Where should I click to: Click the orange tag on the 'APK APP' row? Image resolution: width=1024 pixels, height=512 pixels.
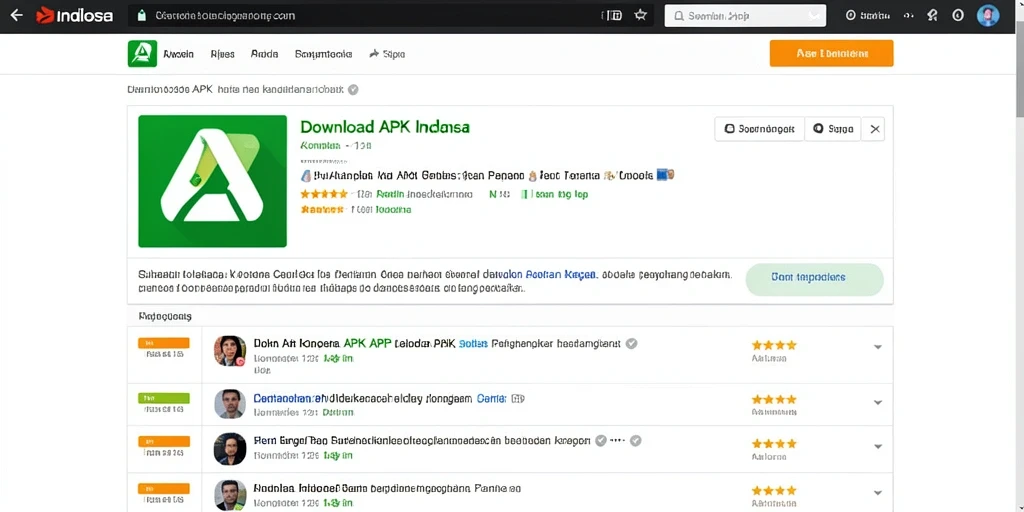(x=164, y=342)
